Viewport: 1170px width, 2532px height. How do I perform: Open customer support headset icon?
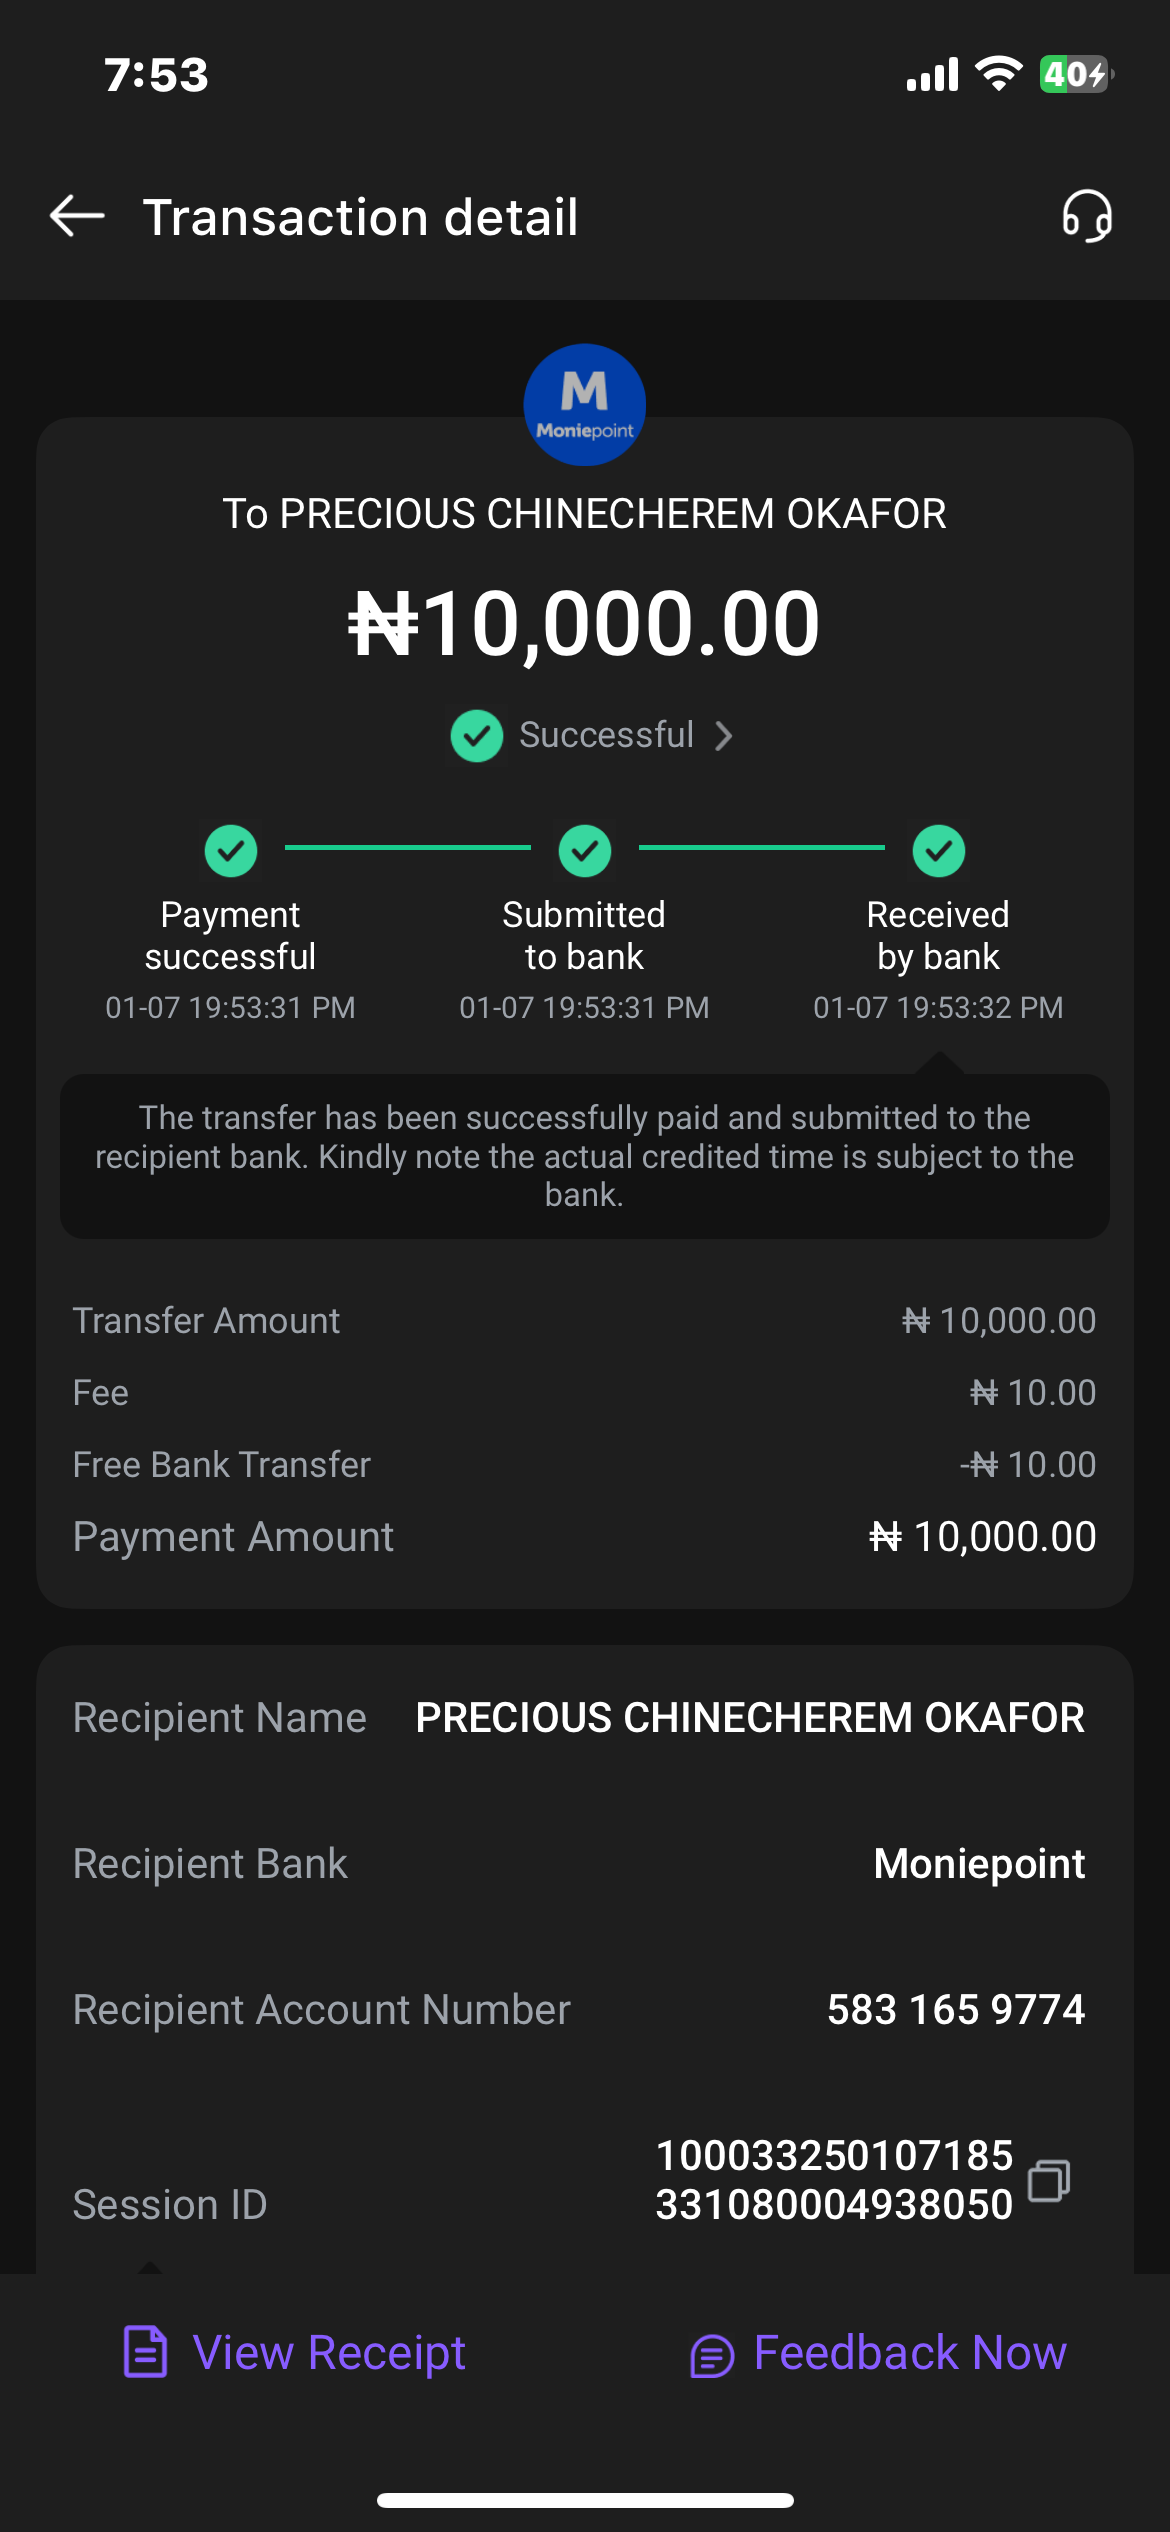pos(1087,216)
